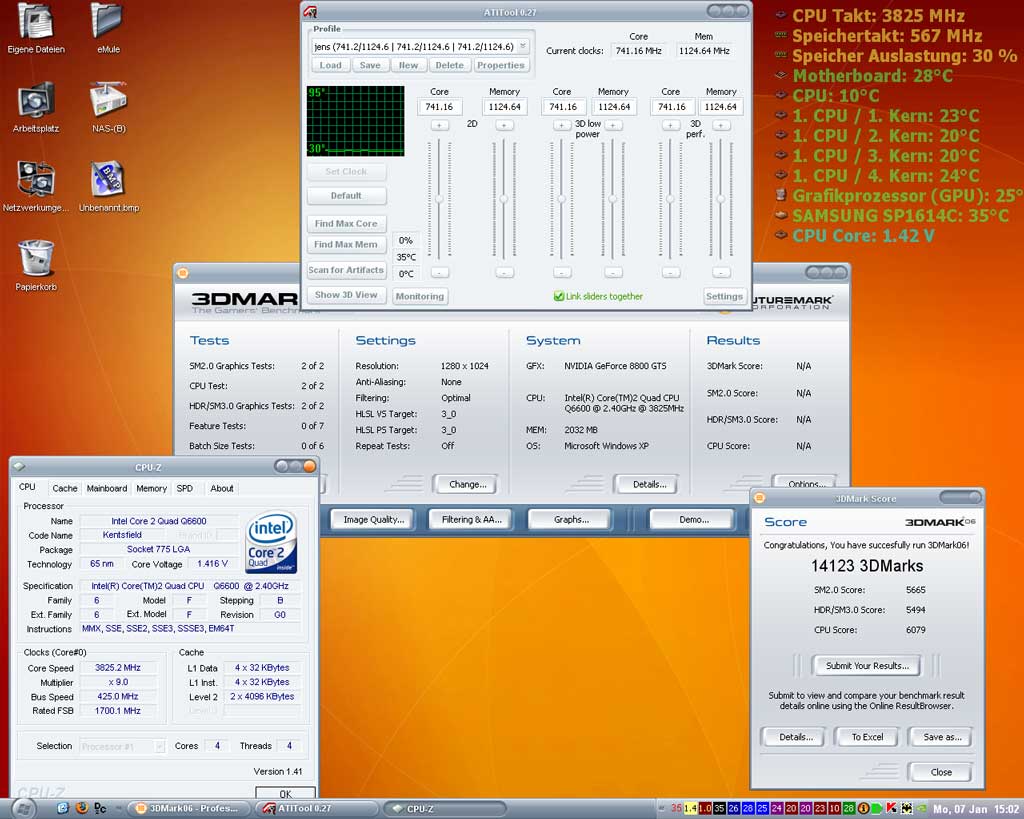
Task: Open the SPD tab in CPU-Z
Action: click(185, 488)
